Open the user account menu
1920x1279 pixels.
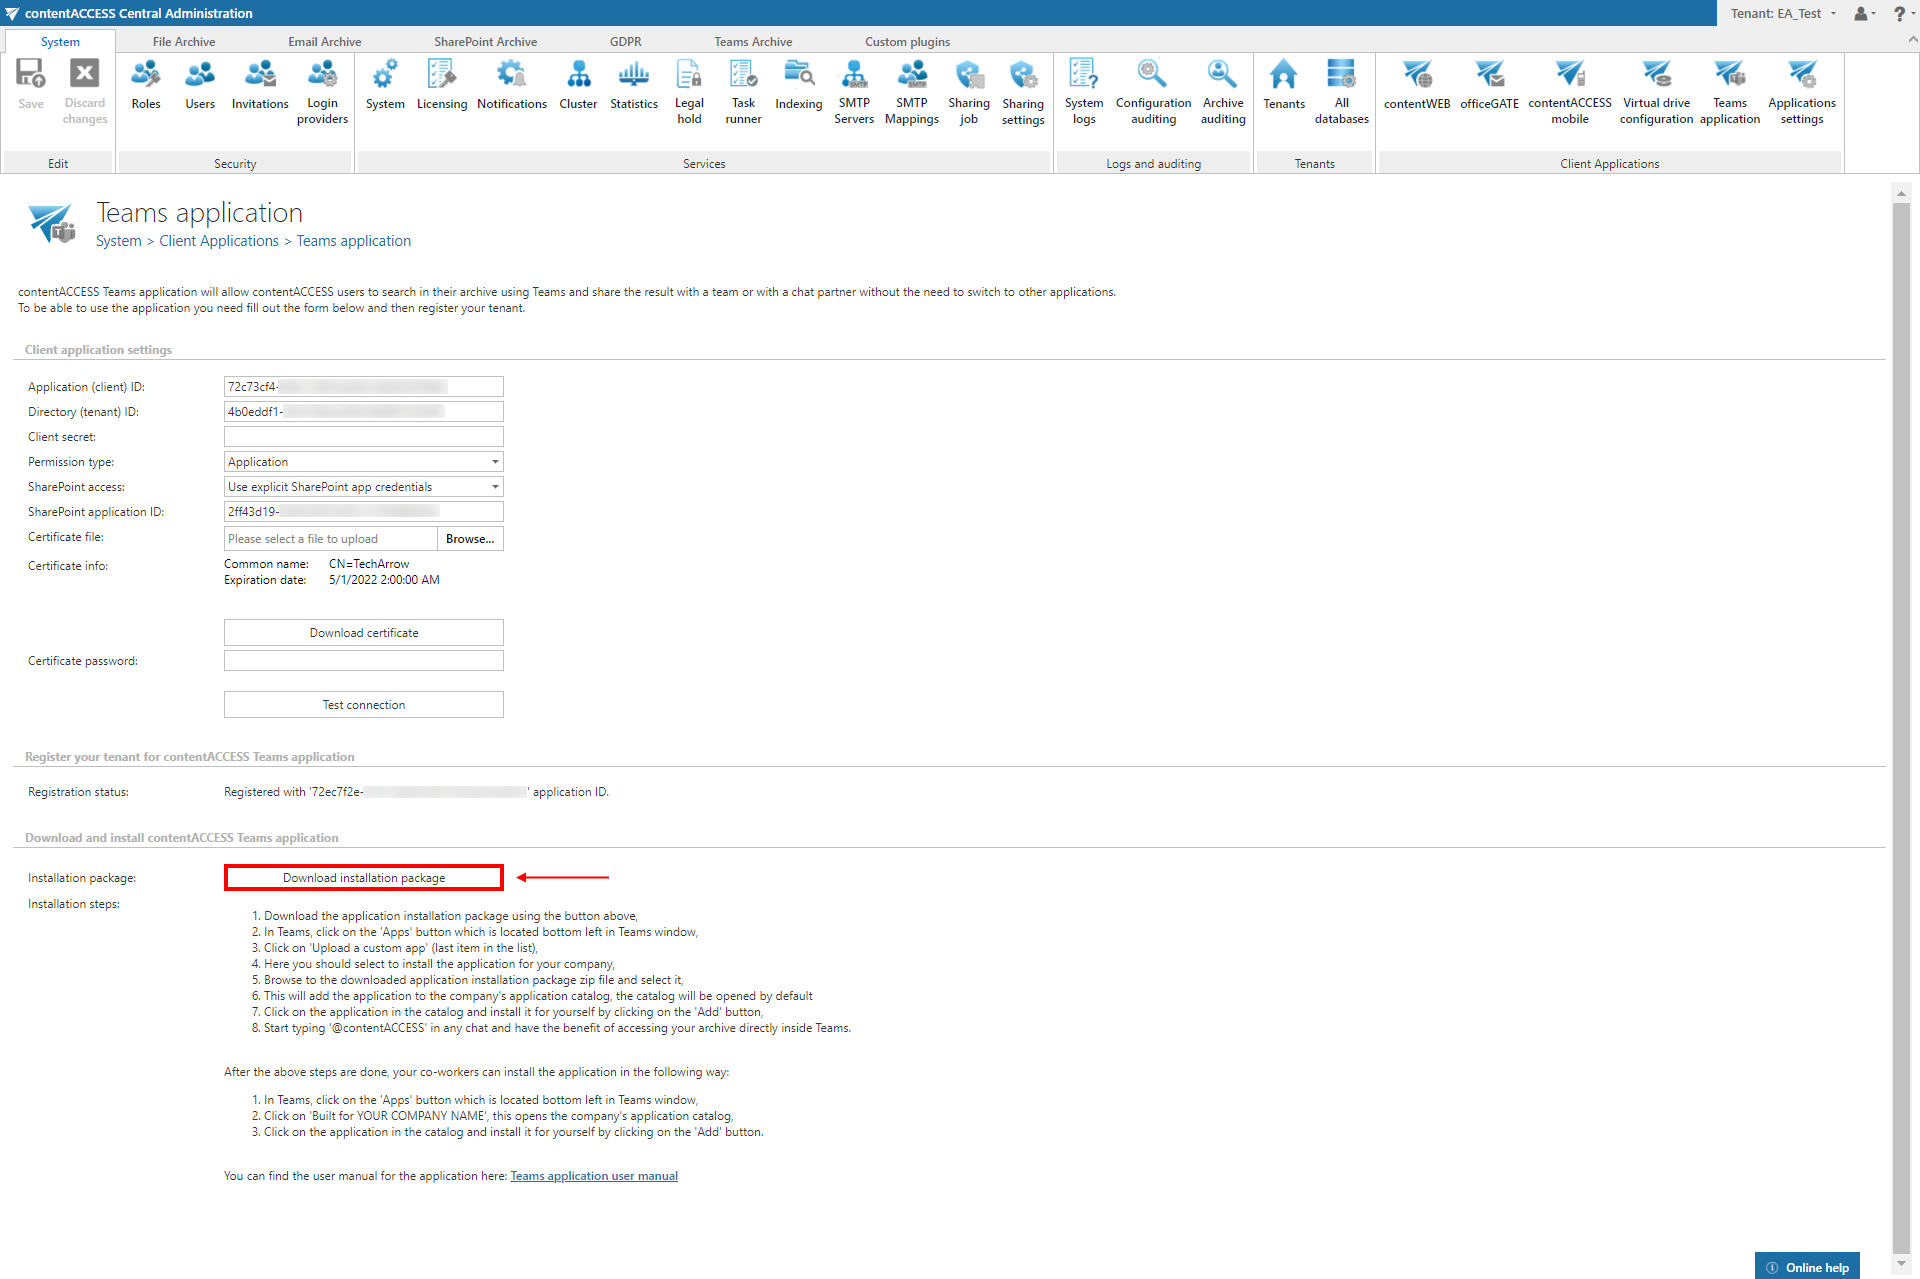[1864, 13]
